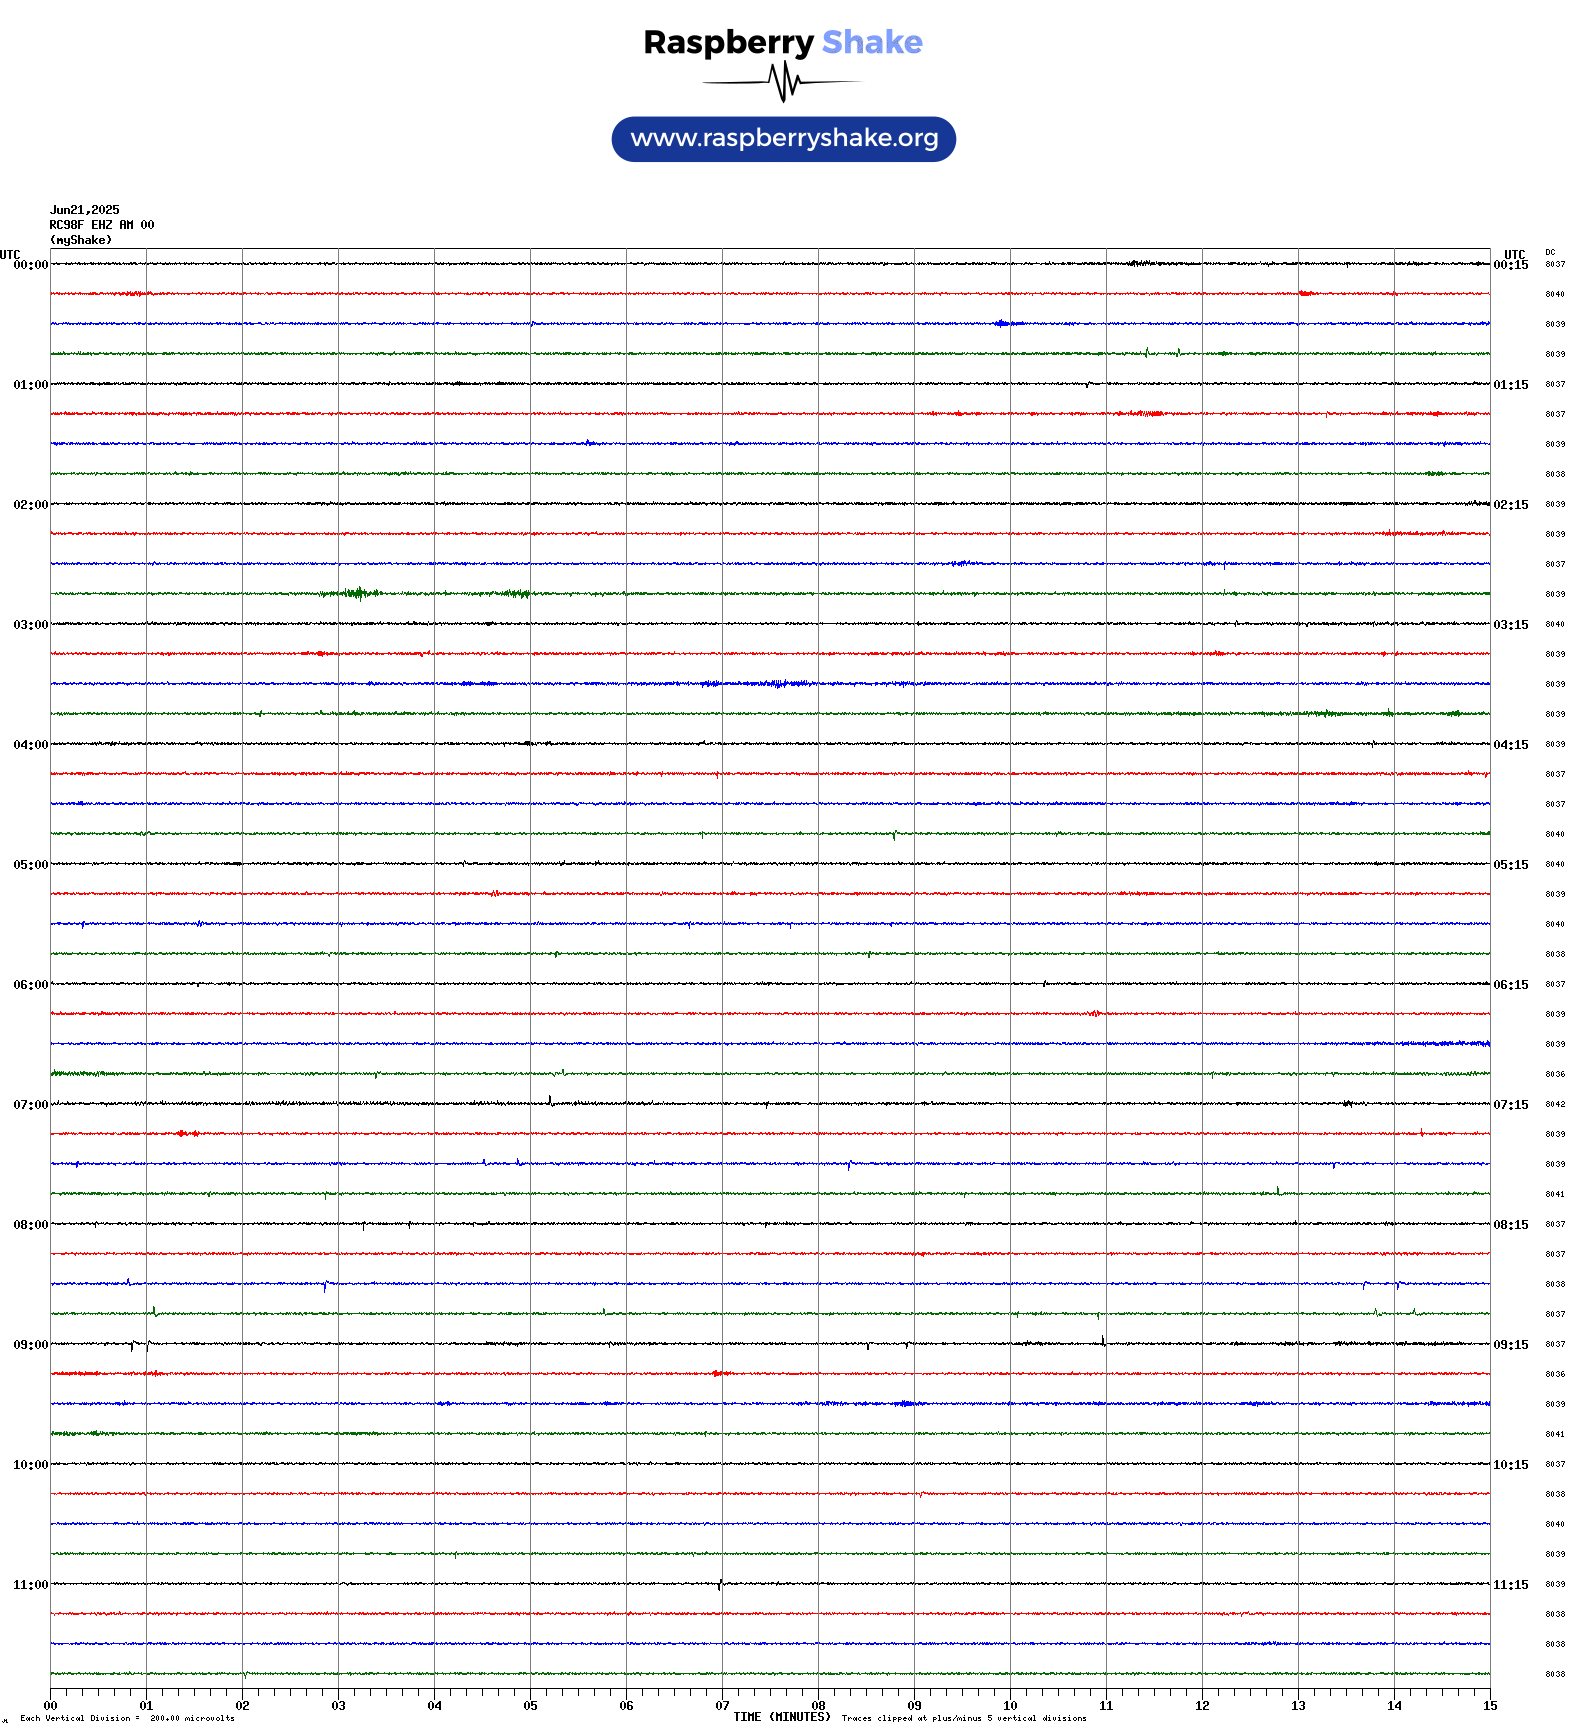Image resolution: width=1570 pixels, height=1732 pixels.
Task: Click the RC98F EHZ AM 00 station label
Action: tap(102, 225)
